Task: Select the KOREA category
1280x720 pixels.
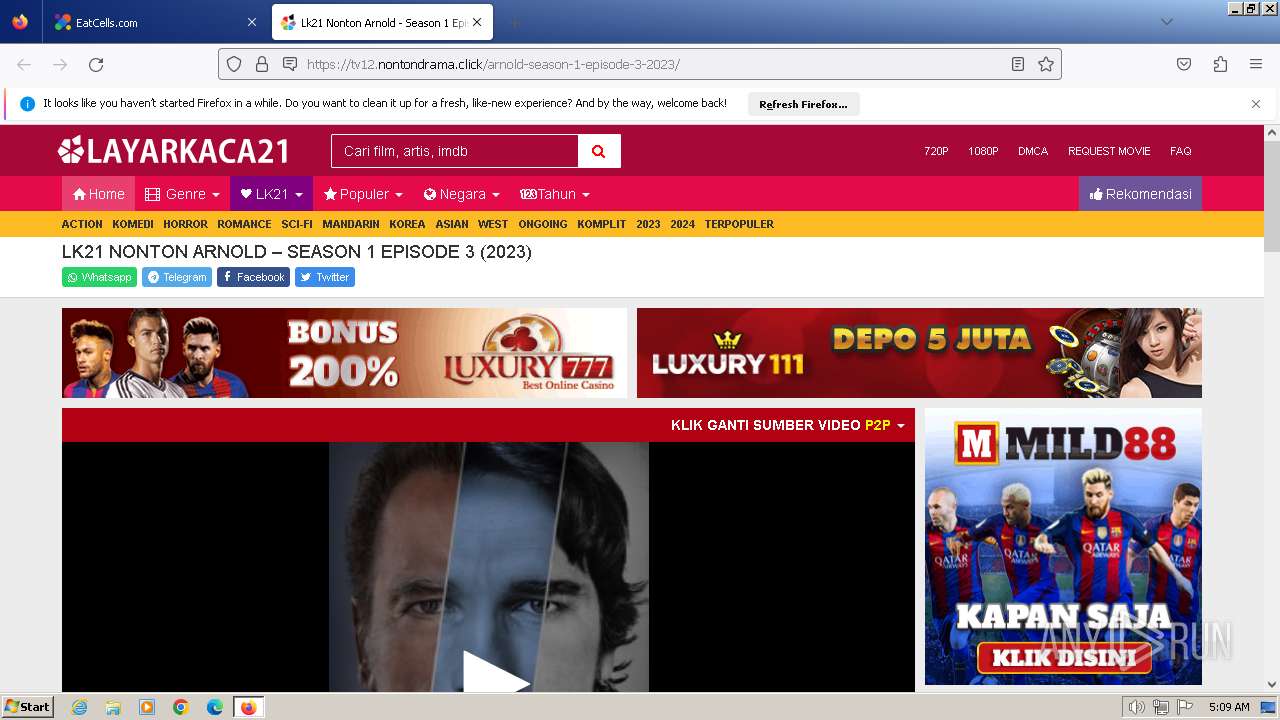Action: point(407,224)
